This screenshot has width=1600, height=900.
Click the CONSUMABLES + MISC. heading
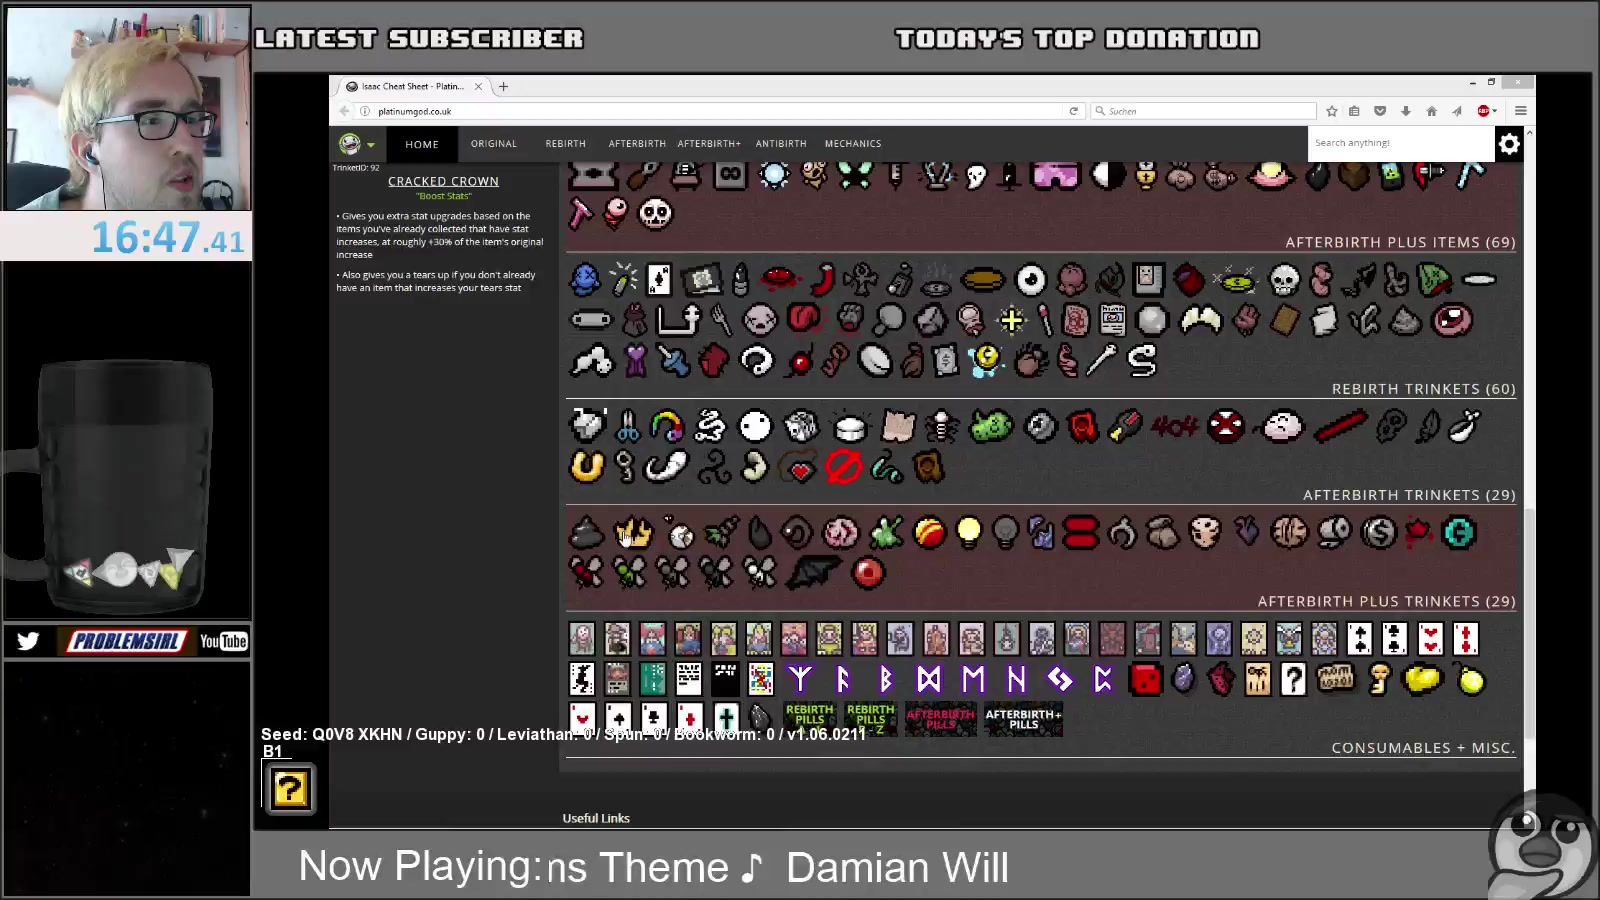coord(1423,748)
